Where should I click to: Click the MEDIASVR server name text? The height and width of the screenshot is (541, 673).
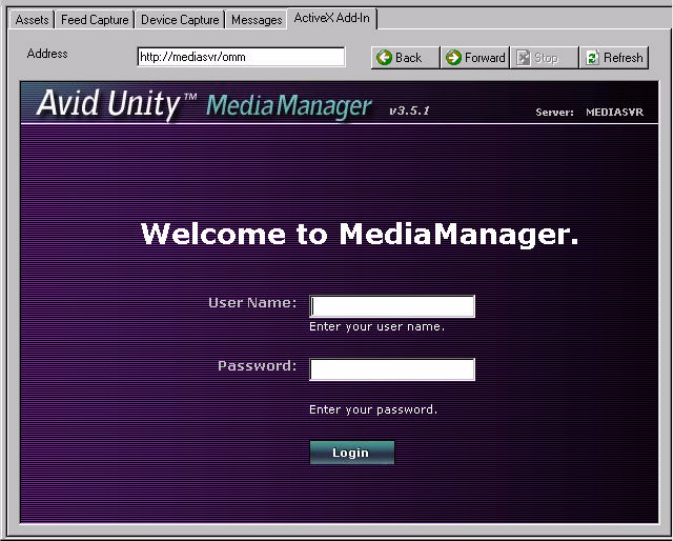coord(615,112)
